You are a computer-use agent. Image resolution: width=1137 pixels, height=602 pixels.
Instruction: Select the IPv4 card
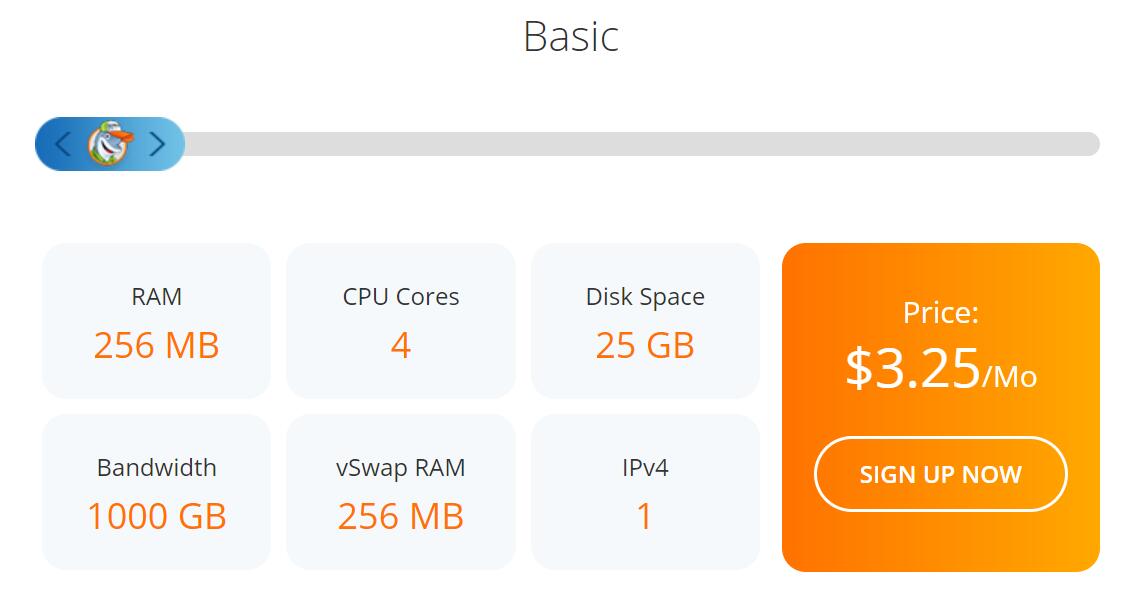coord(645,492)
